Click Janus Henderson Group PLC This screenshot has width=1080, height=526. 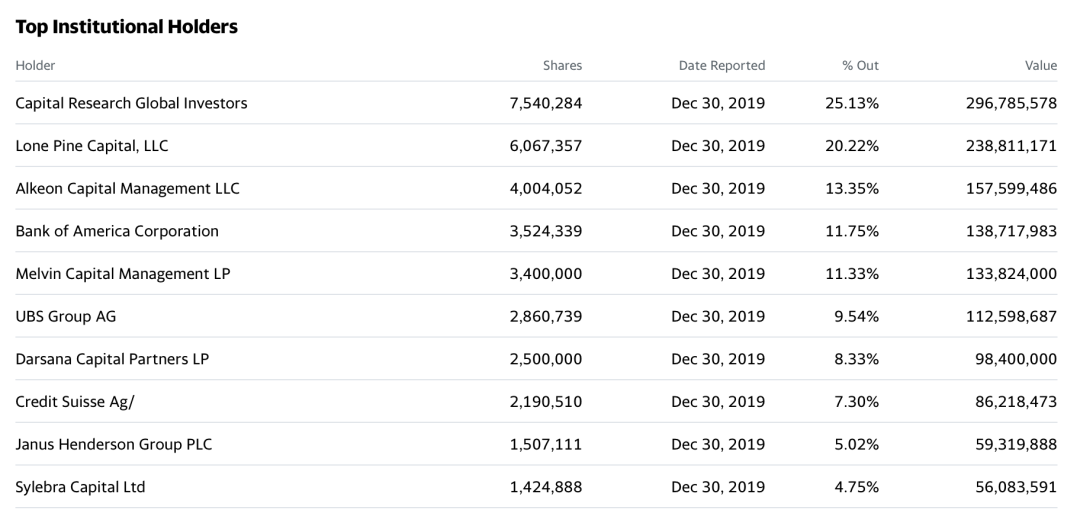click(x=113, y=444)
